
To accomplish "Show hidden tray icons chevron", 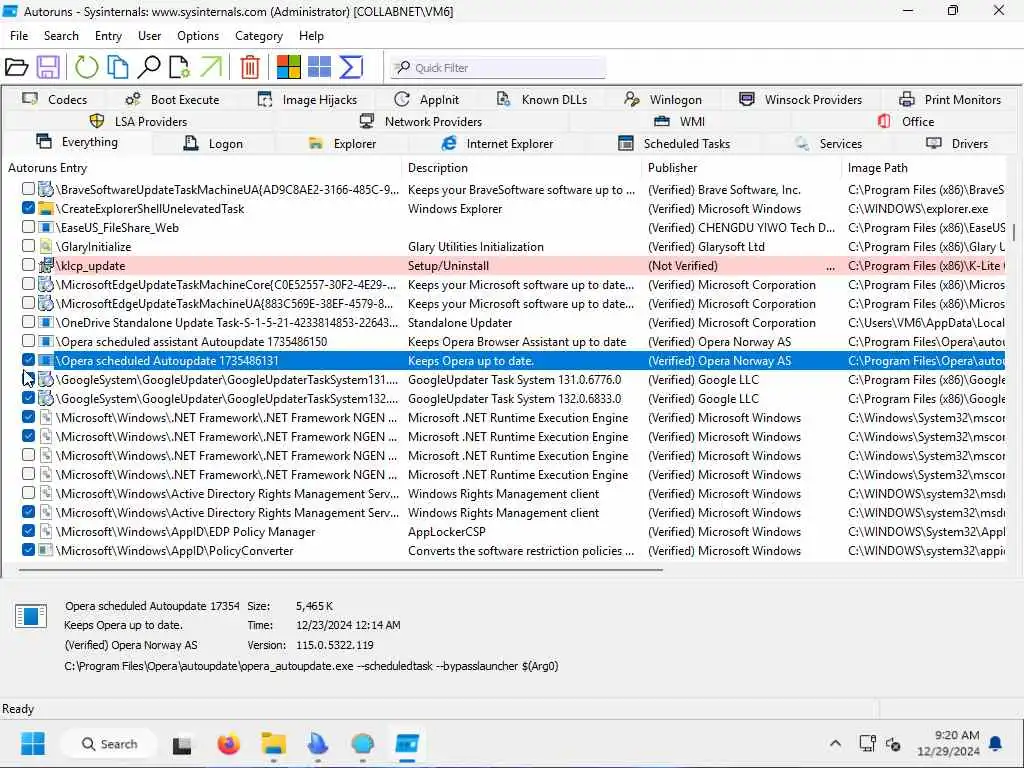I will 835,744.
